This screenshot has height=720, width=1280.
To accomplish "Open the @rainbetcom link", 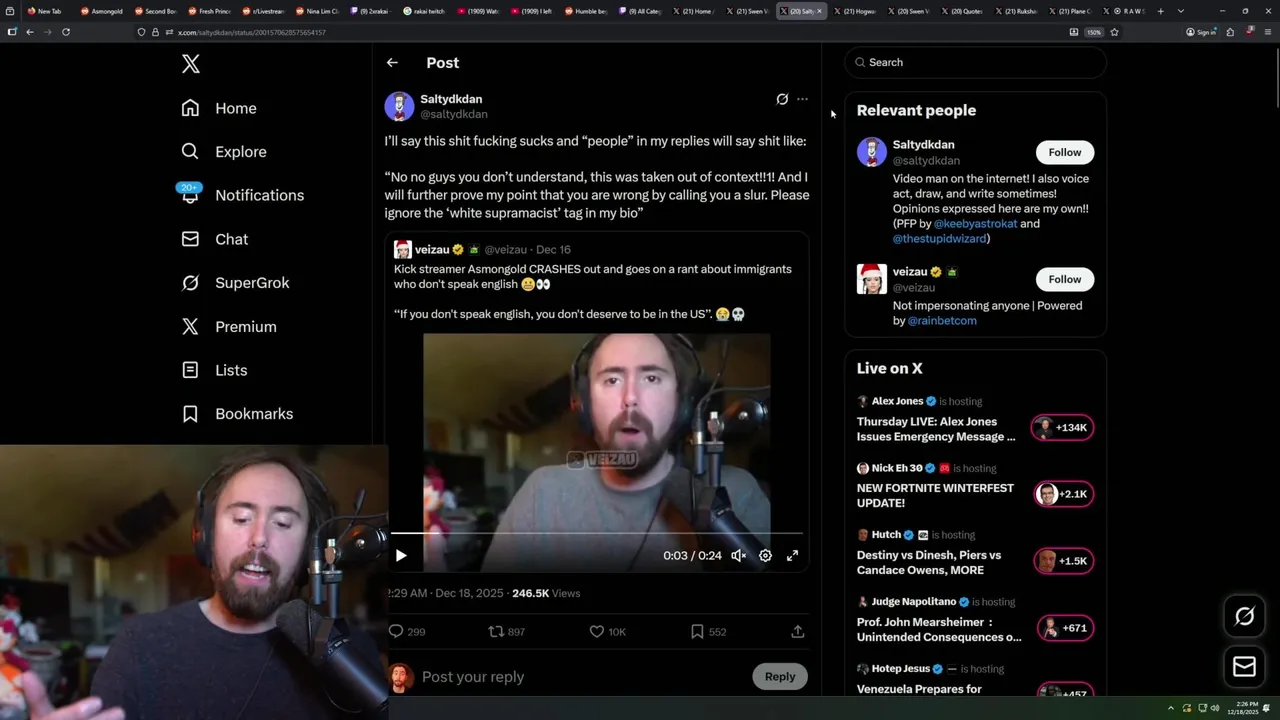I will (942, 320).
